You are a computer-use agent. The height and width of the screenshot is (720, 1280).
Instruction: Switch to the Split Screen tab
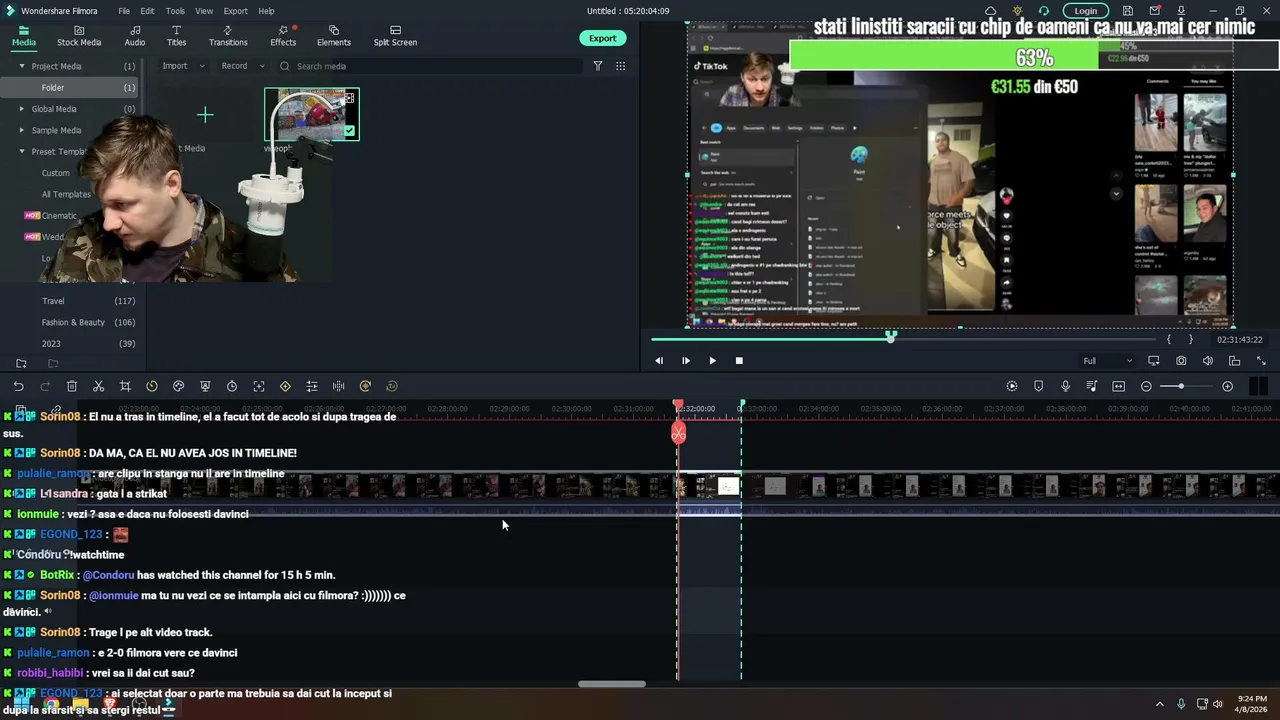click(x=395, y=36)
